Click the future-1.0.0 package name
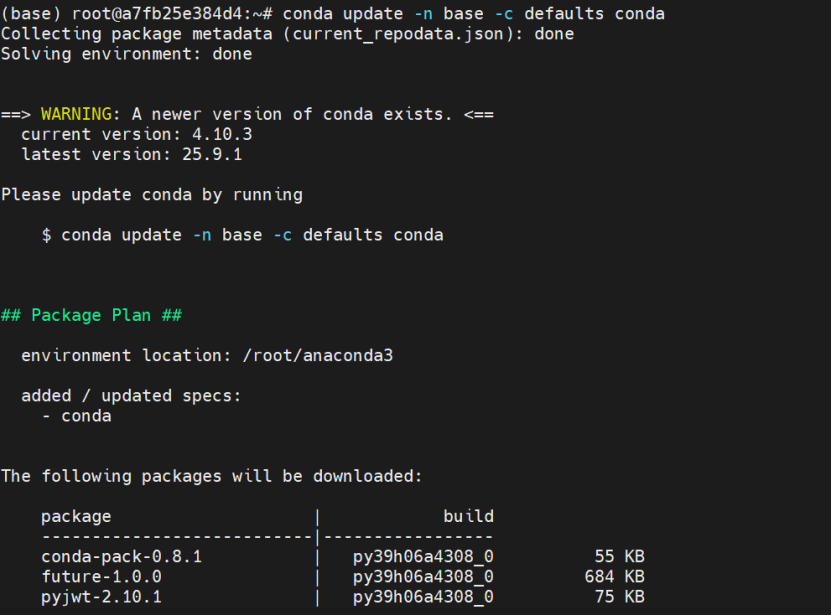The image size is (831, 616). pyautogui.click(x=101, y=576)
